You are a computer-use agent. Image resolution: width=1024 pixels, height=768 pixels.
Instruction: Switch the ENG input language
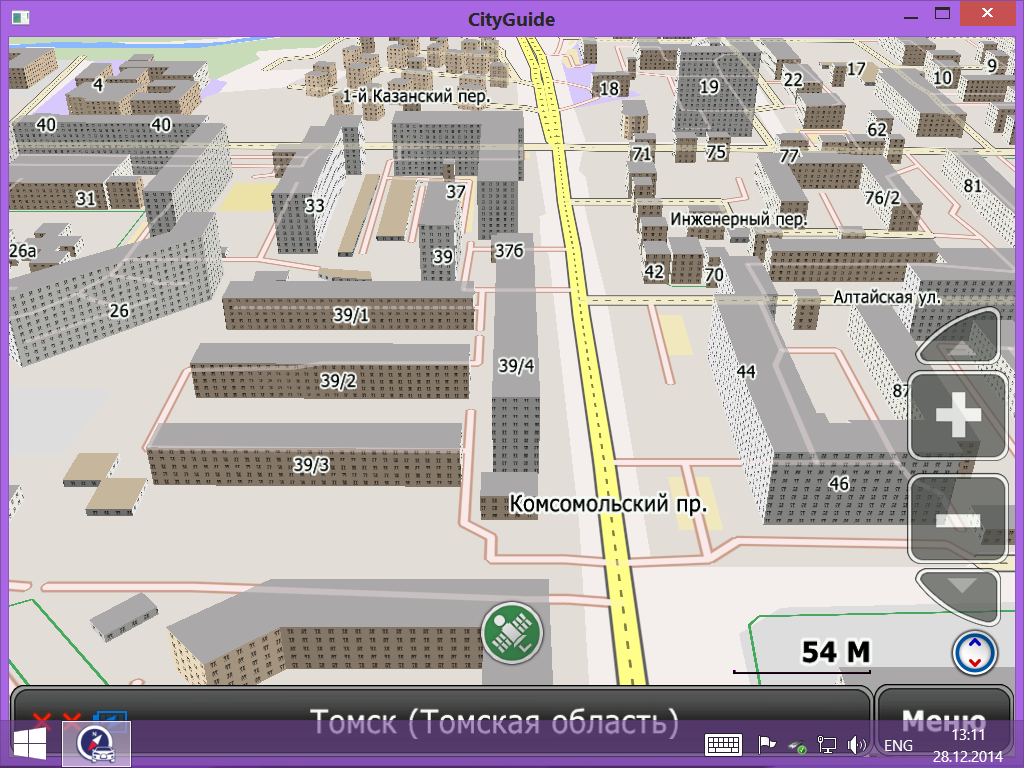(x=897, y=746)
